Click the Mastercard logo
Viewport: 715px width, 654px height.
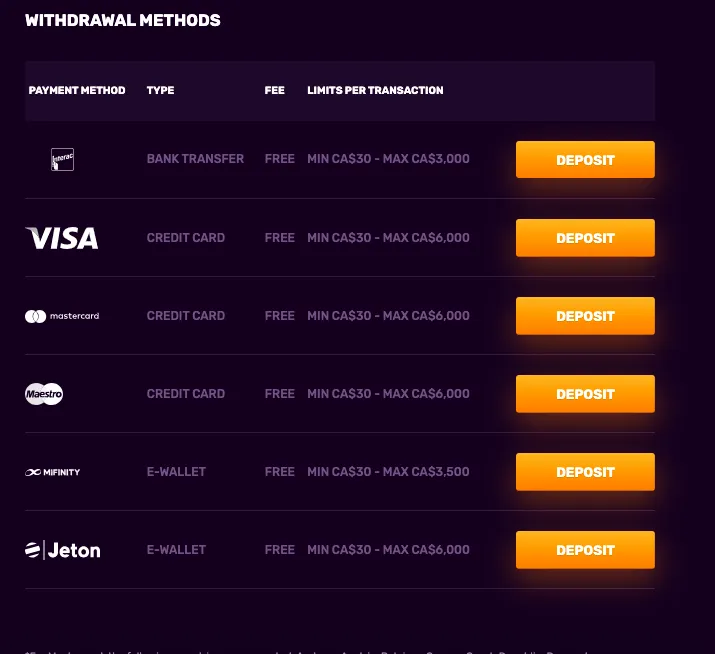pos(62,316)
